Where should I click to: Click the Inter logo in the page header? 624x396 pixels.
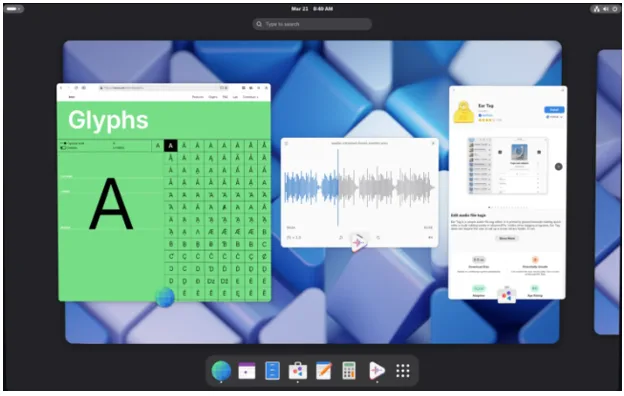72,97
